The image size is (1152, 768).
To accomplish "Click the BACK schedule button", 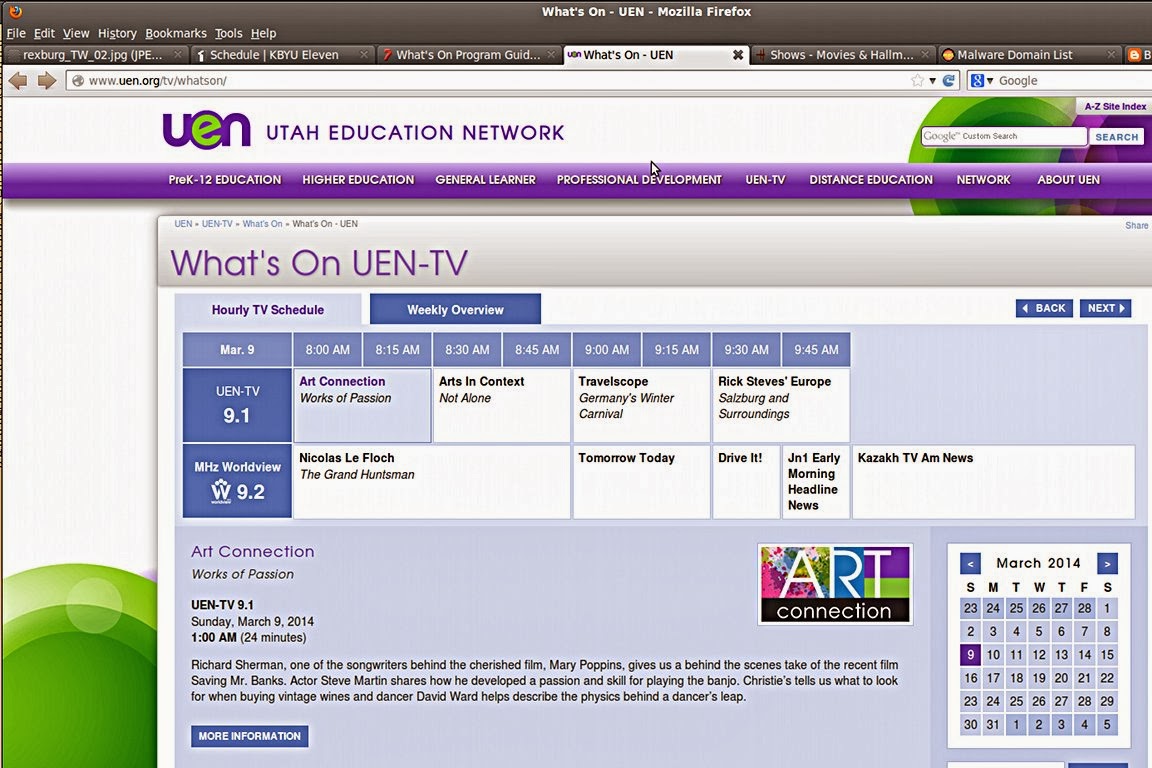I will tap(1044, 308).
